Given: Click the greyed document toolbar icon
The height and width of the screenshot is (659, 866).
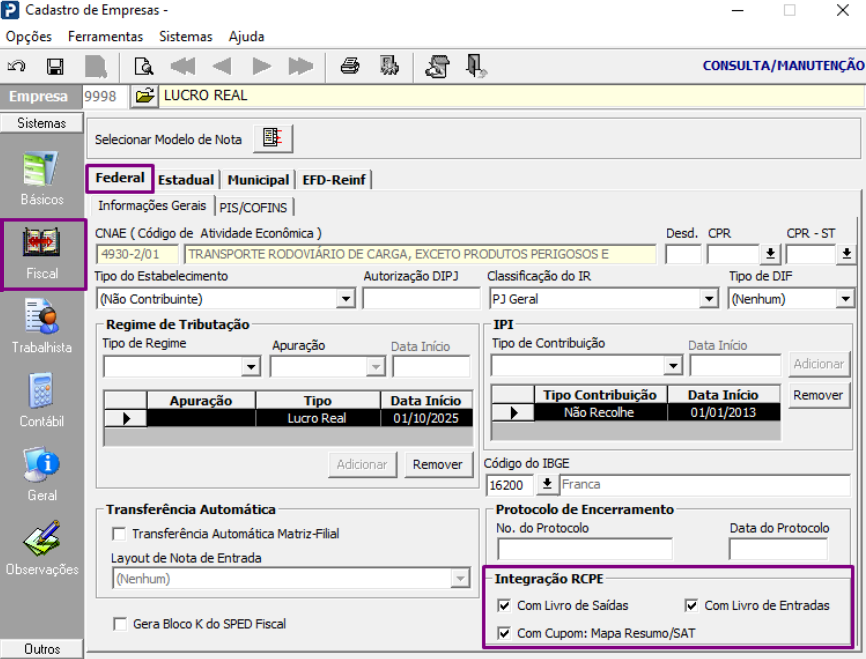Looking at the screenshot, I should coord(96,66).
